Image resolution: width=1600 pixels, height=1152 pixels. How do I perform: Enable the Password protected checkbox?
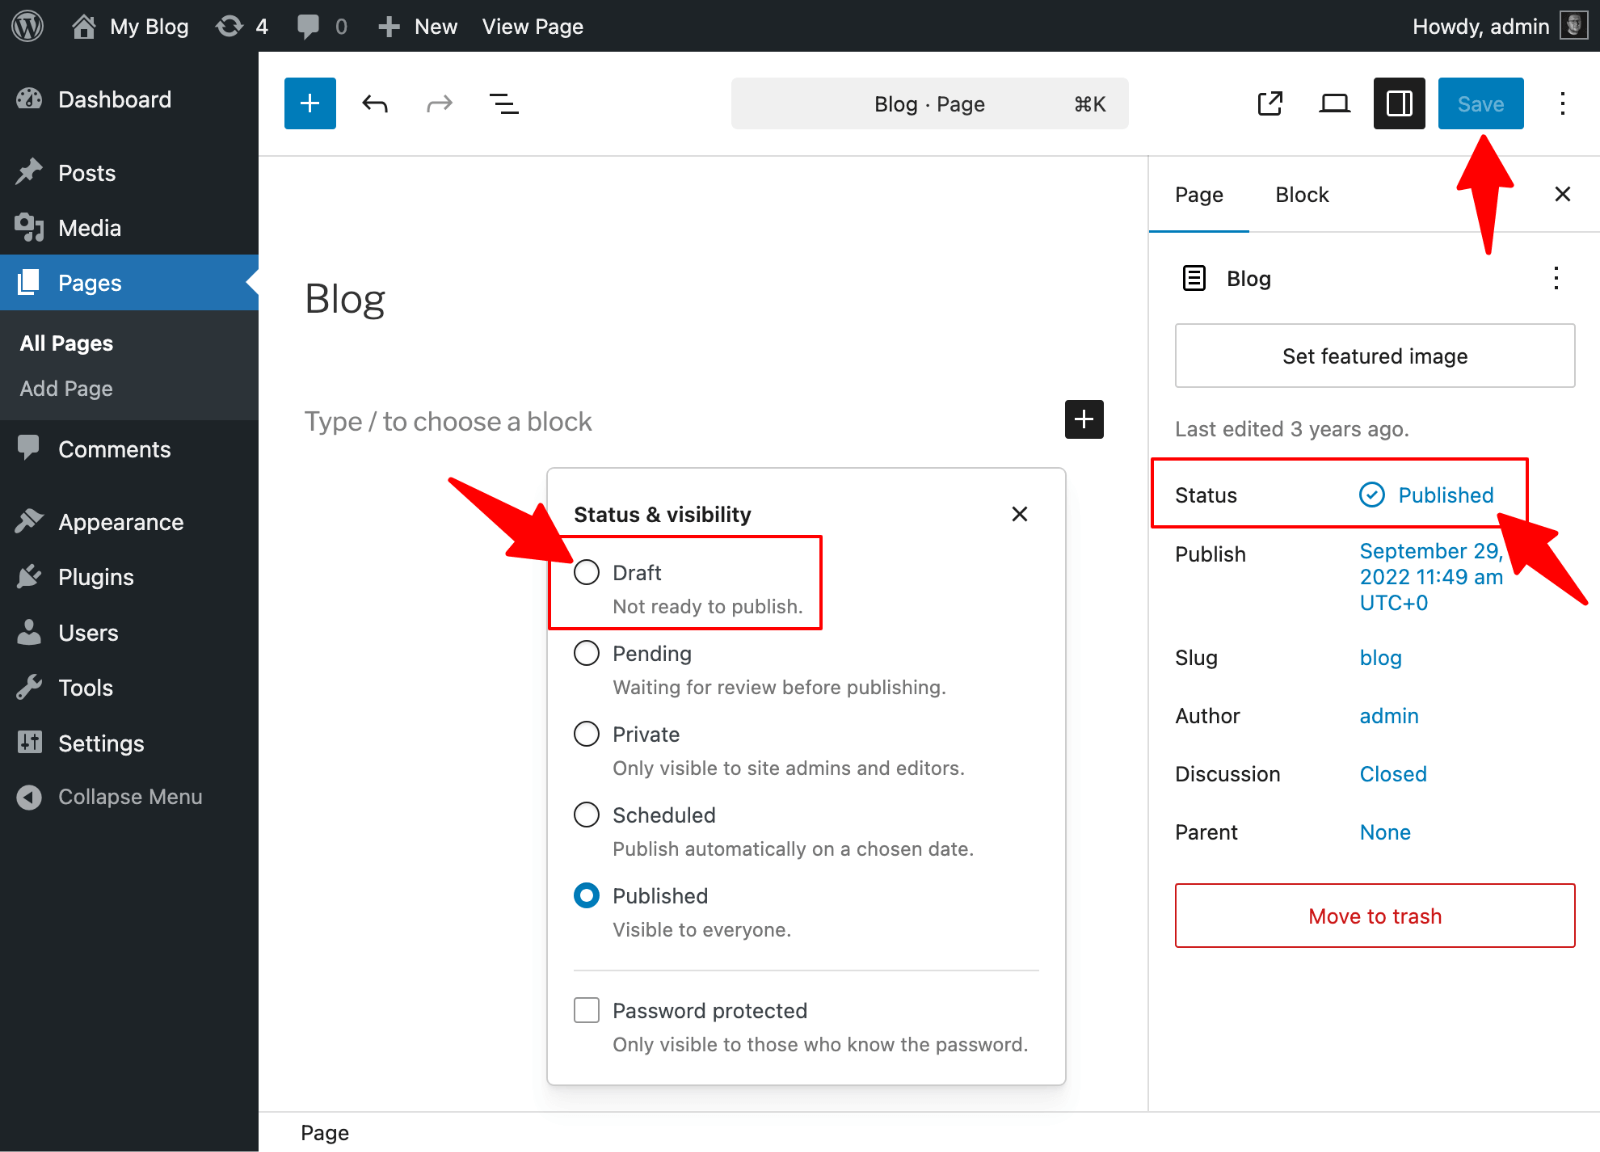pyautogui.click(x=587, y=1010)
